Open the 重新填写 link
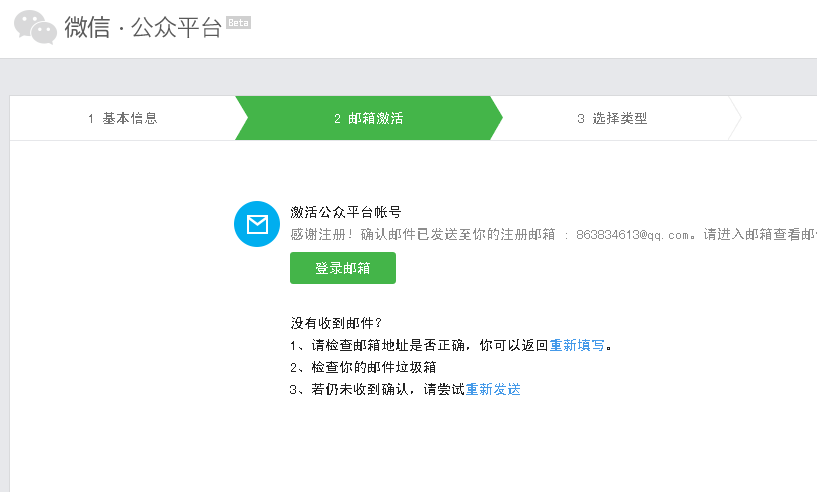 coord(577,345)
